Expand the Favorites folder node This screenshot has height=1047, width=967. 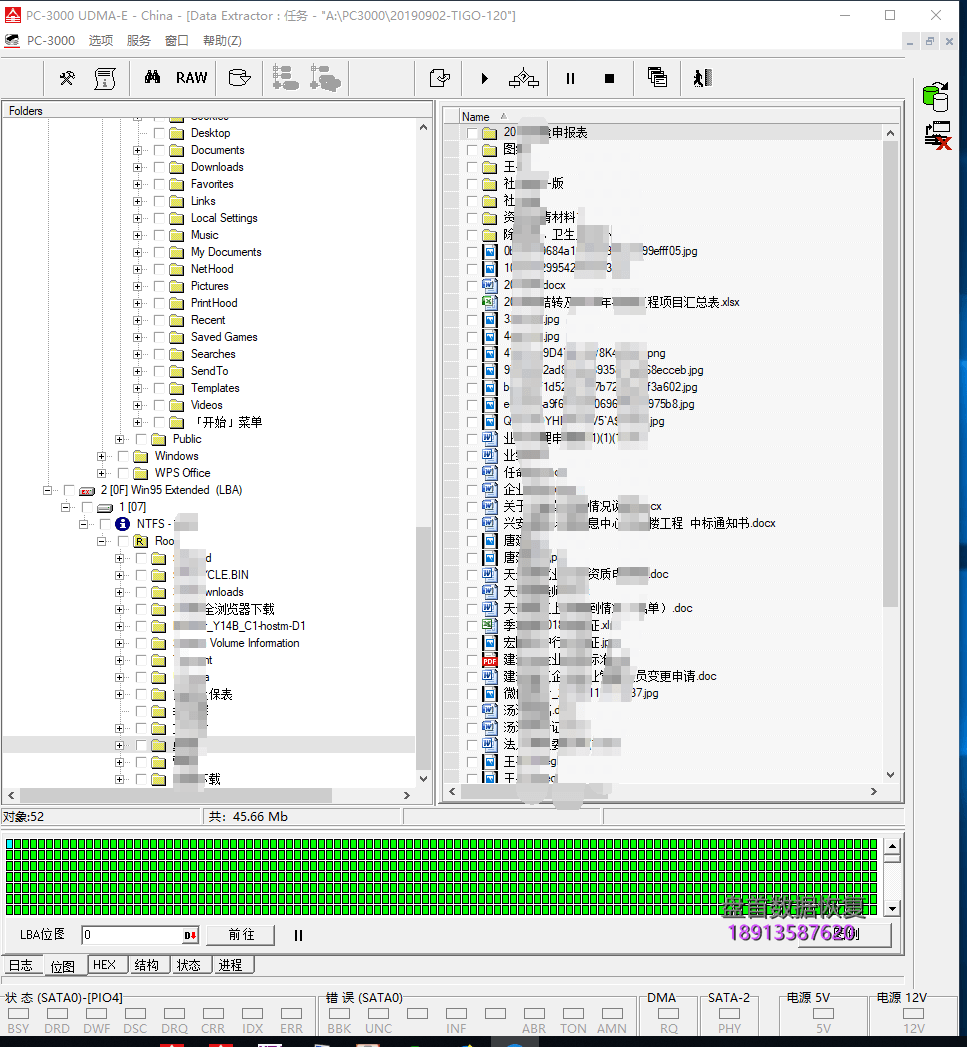point(138,184)
